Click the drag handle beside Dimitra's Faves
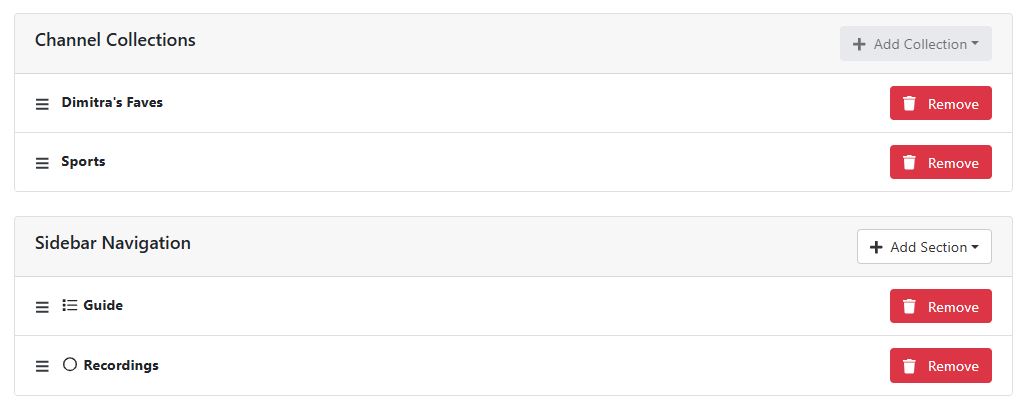The height and width of the screenshot is (405, 1019). [x=42, y=104]
